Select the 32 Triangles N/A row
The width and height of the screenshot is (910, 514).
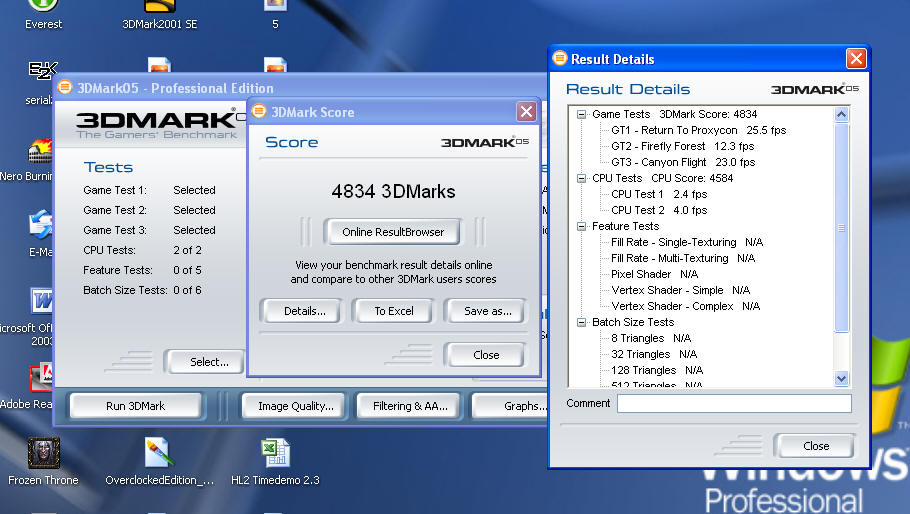pos(654,354)
